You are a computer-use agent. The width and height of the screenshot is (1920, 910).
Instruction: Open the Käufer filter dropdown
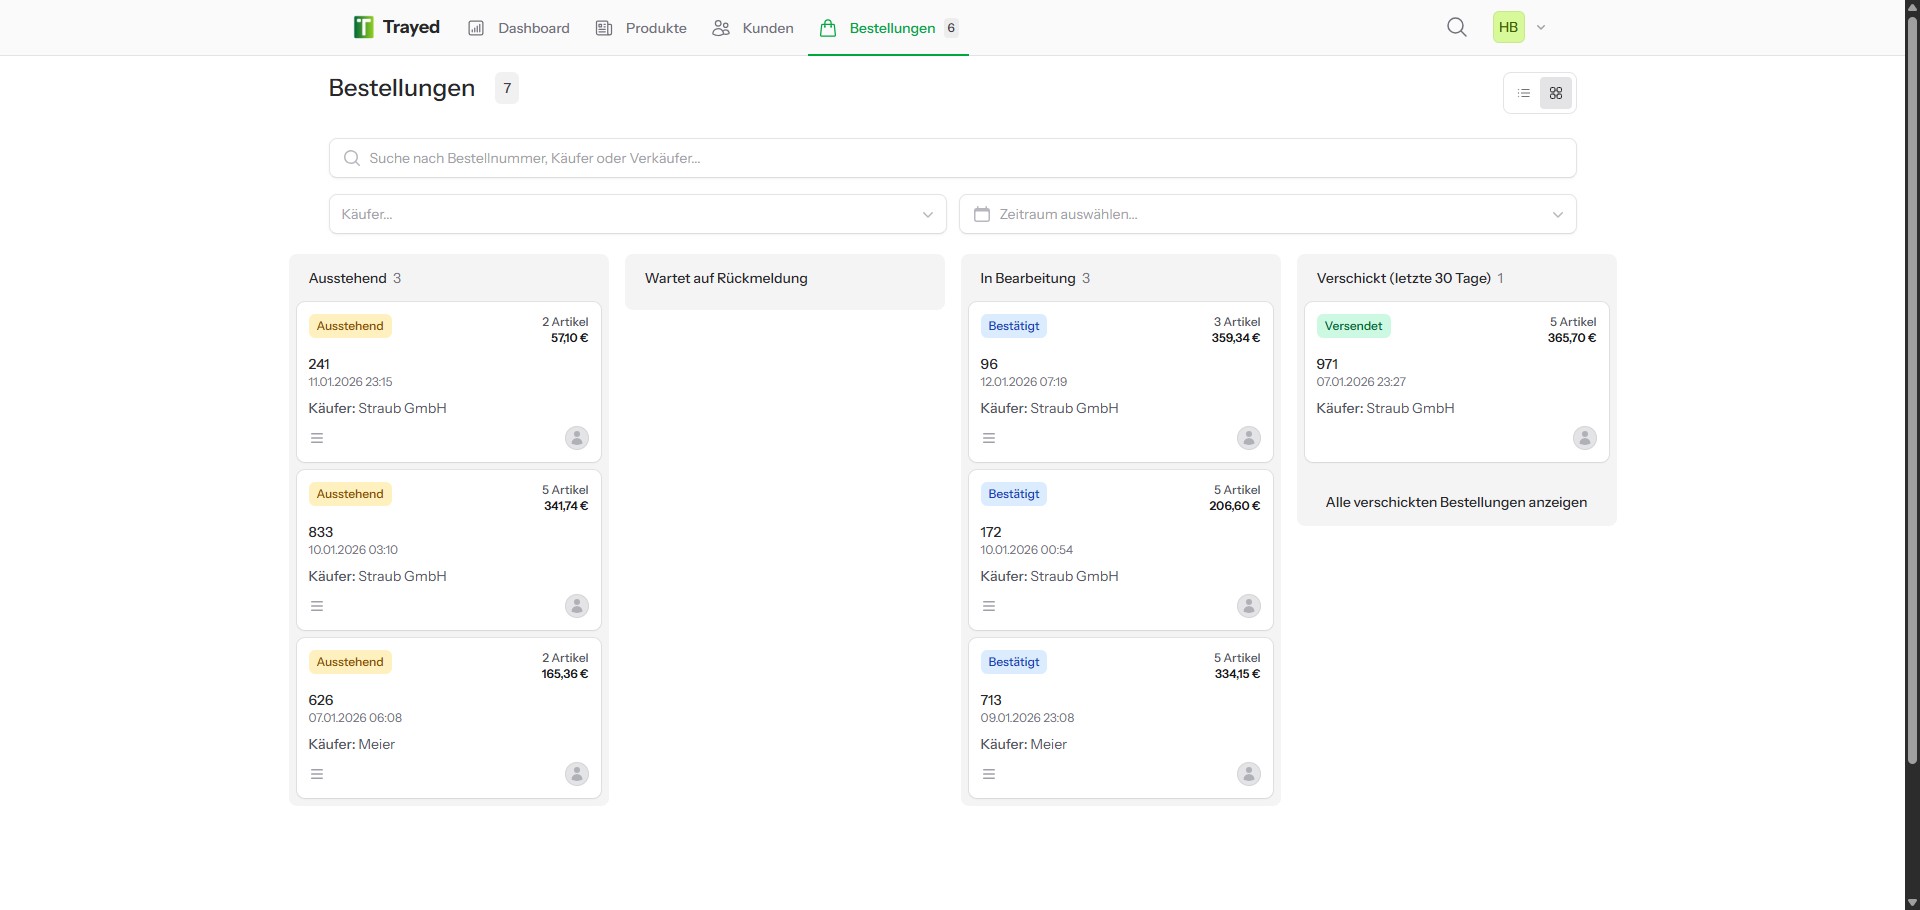pyautogui.click(x=637, y=214)
